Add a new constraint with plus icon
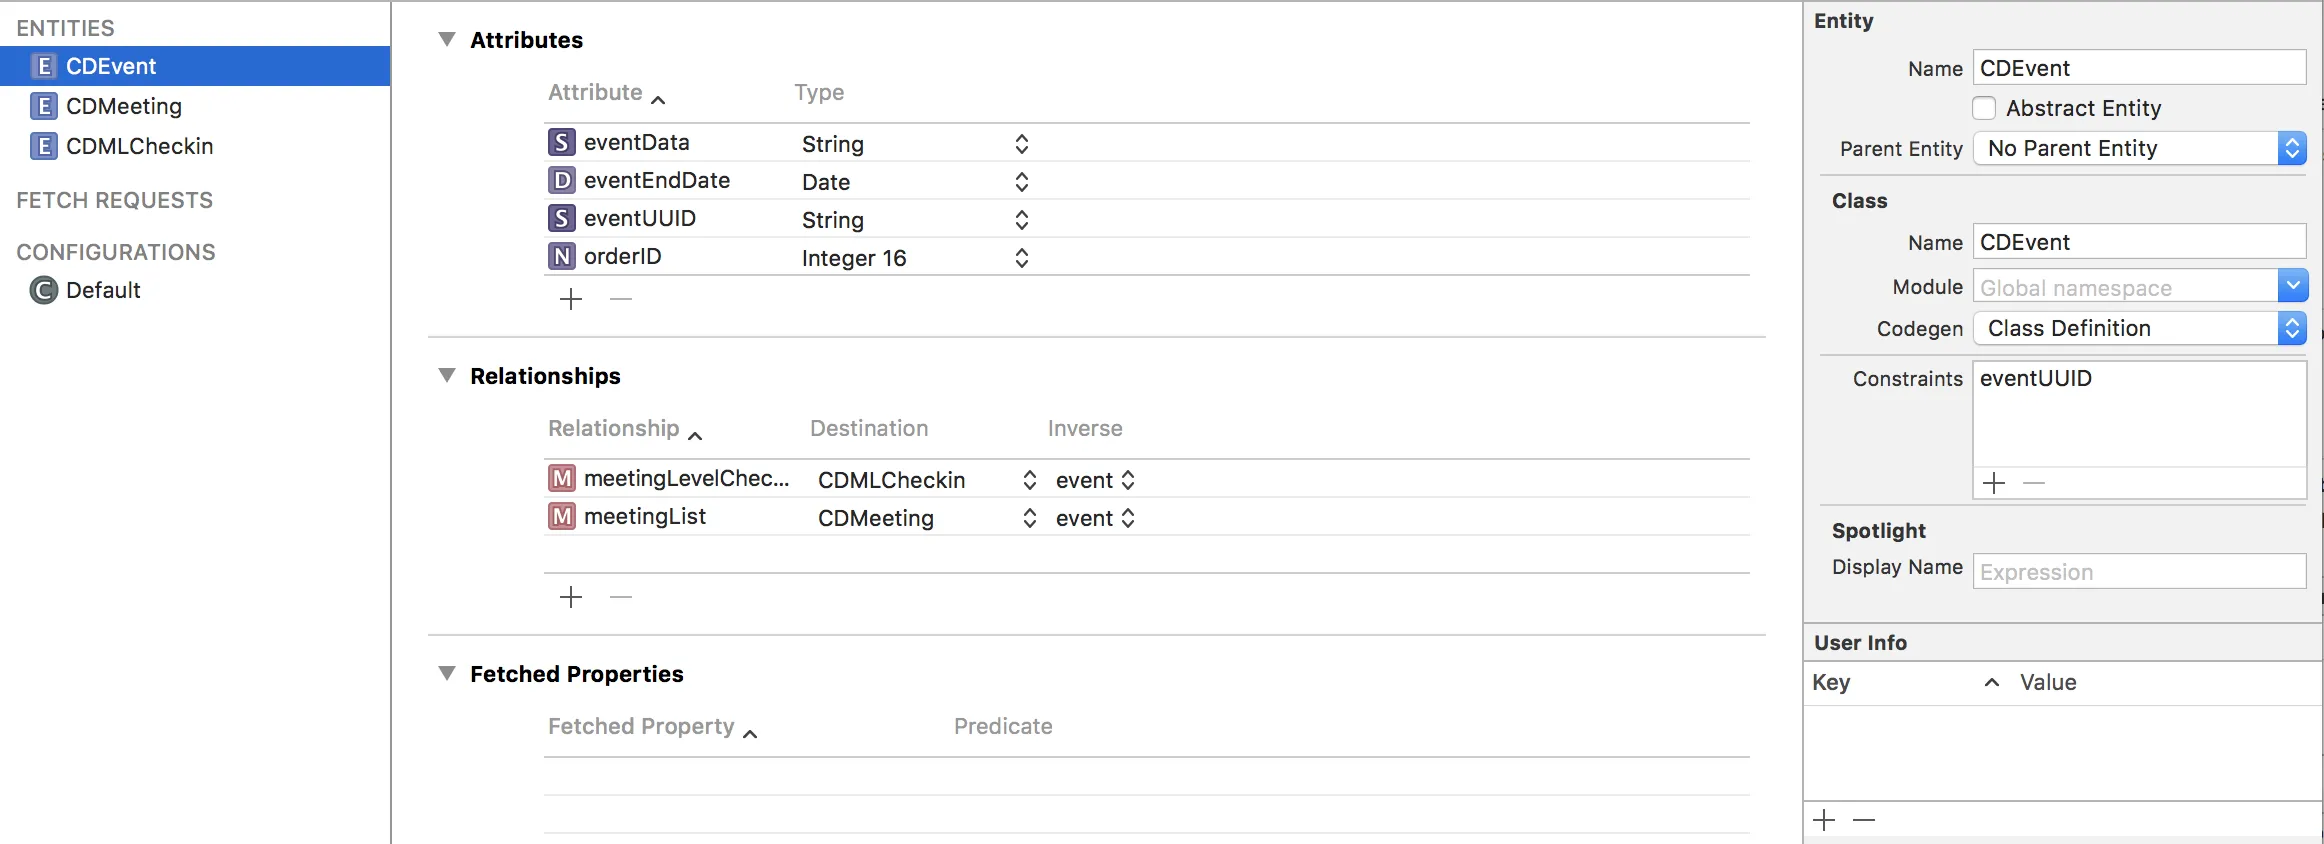The height and width of the screenshot is (844, 2324). (1994, 483)
